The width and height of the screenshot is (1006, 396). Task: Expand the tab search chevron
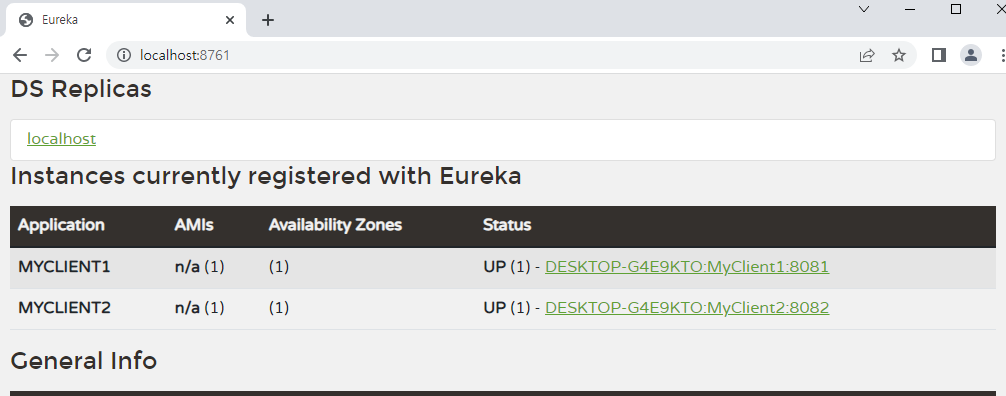point(864,9)
